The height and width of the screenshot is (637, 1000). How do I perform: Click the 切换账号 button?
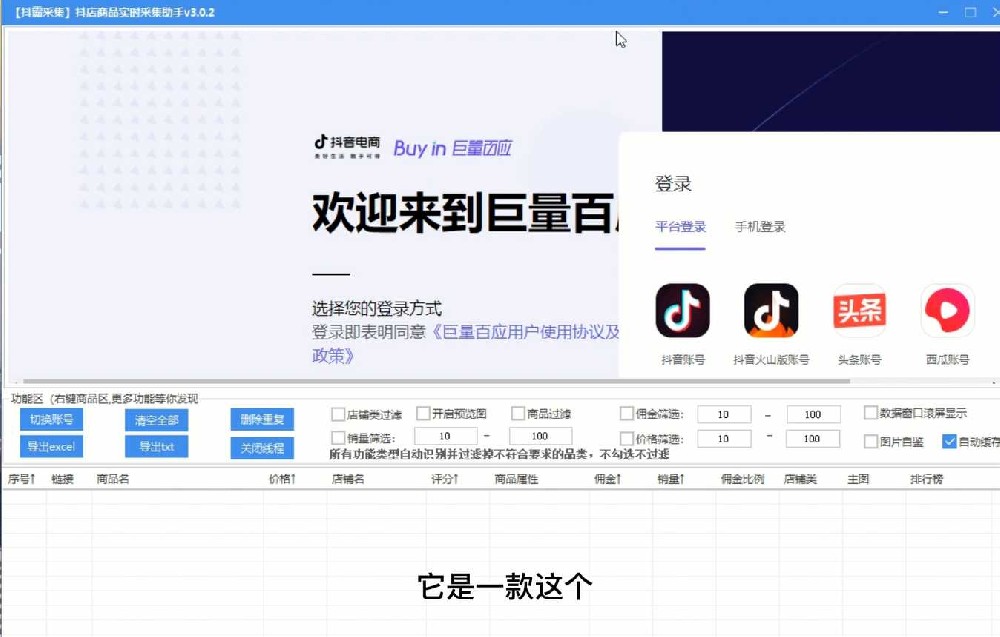pyautogui.click(x=52, y=420)
